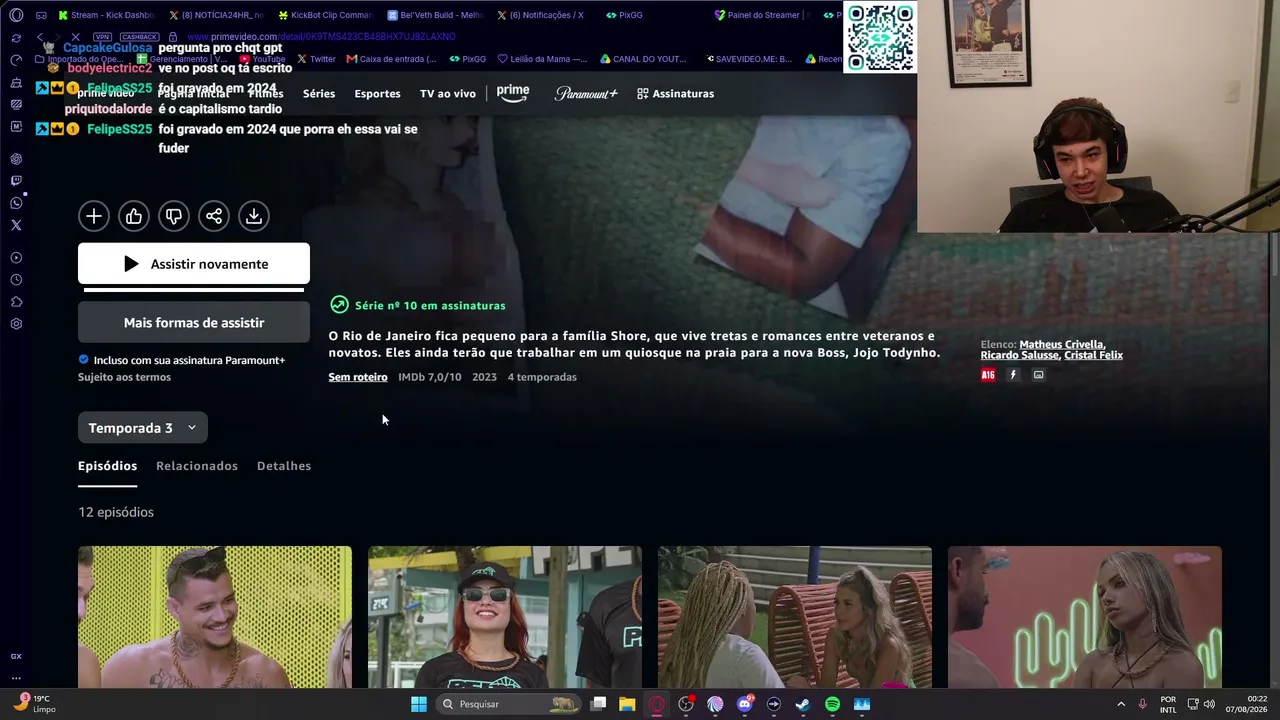Open the SAVEVIDEO.ME bookmark
1280x720 pixels.
[749, 59]
